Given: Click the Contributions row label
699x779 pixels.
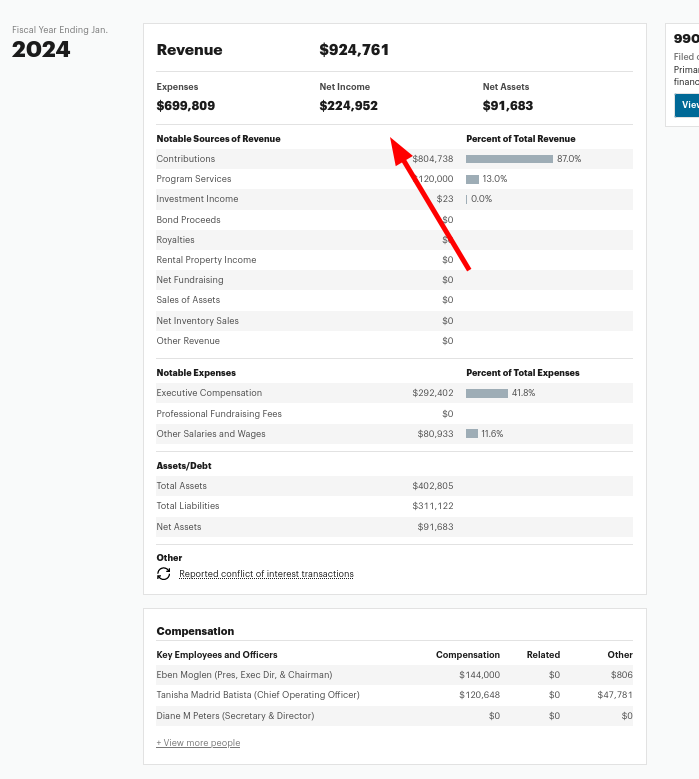Looking at the screenshot, I should tap(186, 159).
